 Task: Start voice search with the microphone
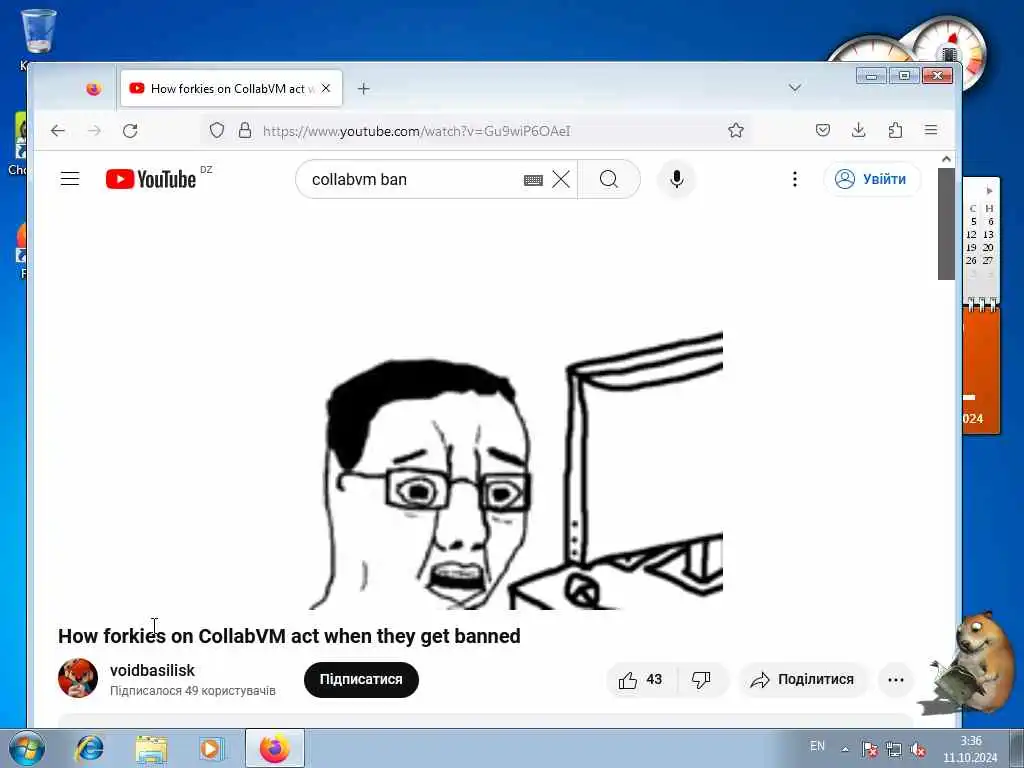[677, 179]
